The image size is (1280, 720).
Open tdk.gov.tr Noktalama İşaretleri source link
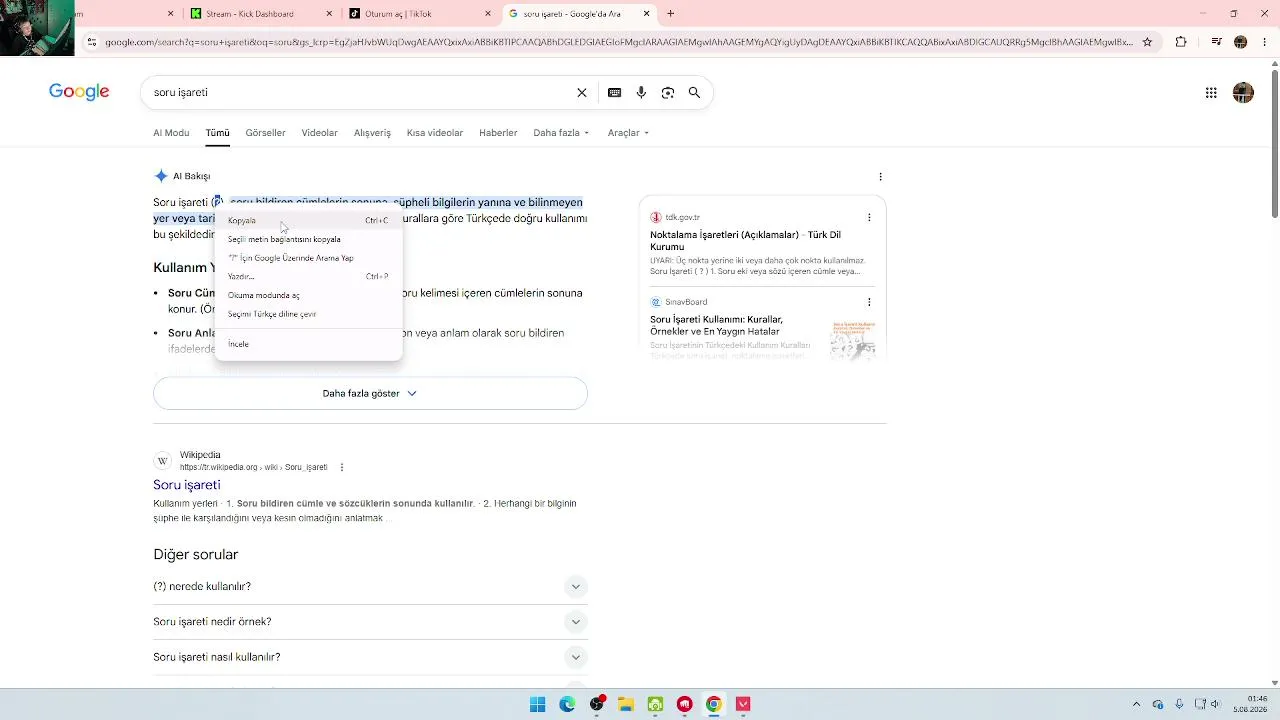745,241
